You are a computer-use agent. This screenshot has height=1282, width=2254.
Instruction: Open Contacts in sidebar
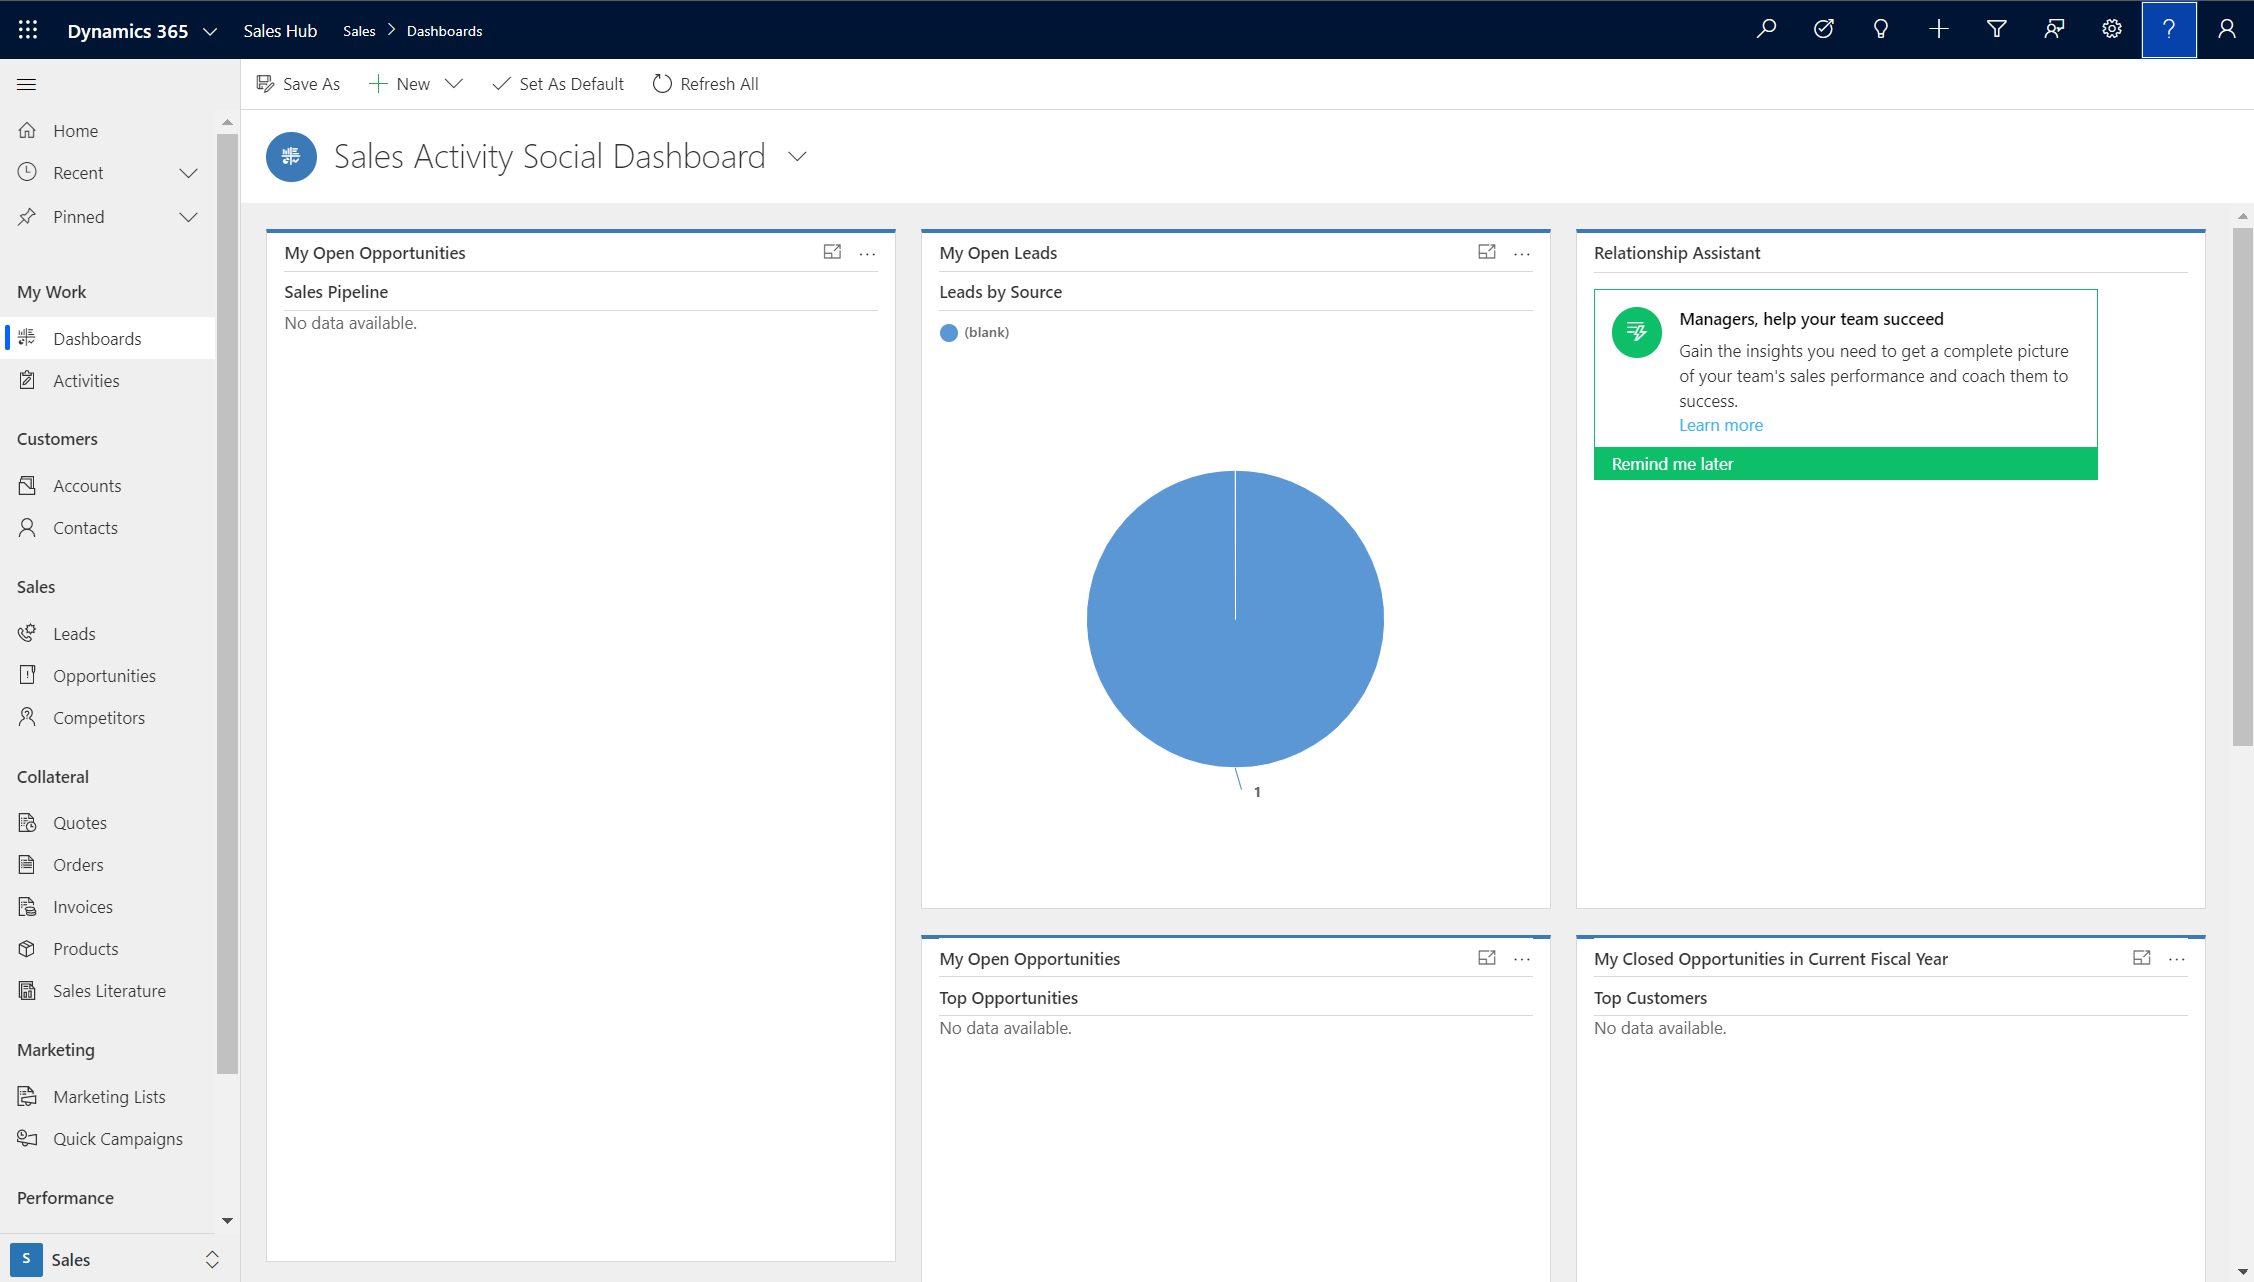pyautogui.click(x=108, y=528)
